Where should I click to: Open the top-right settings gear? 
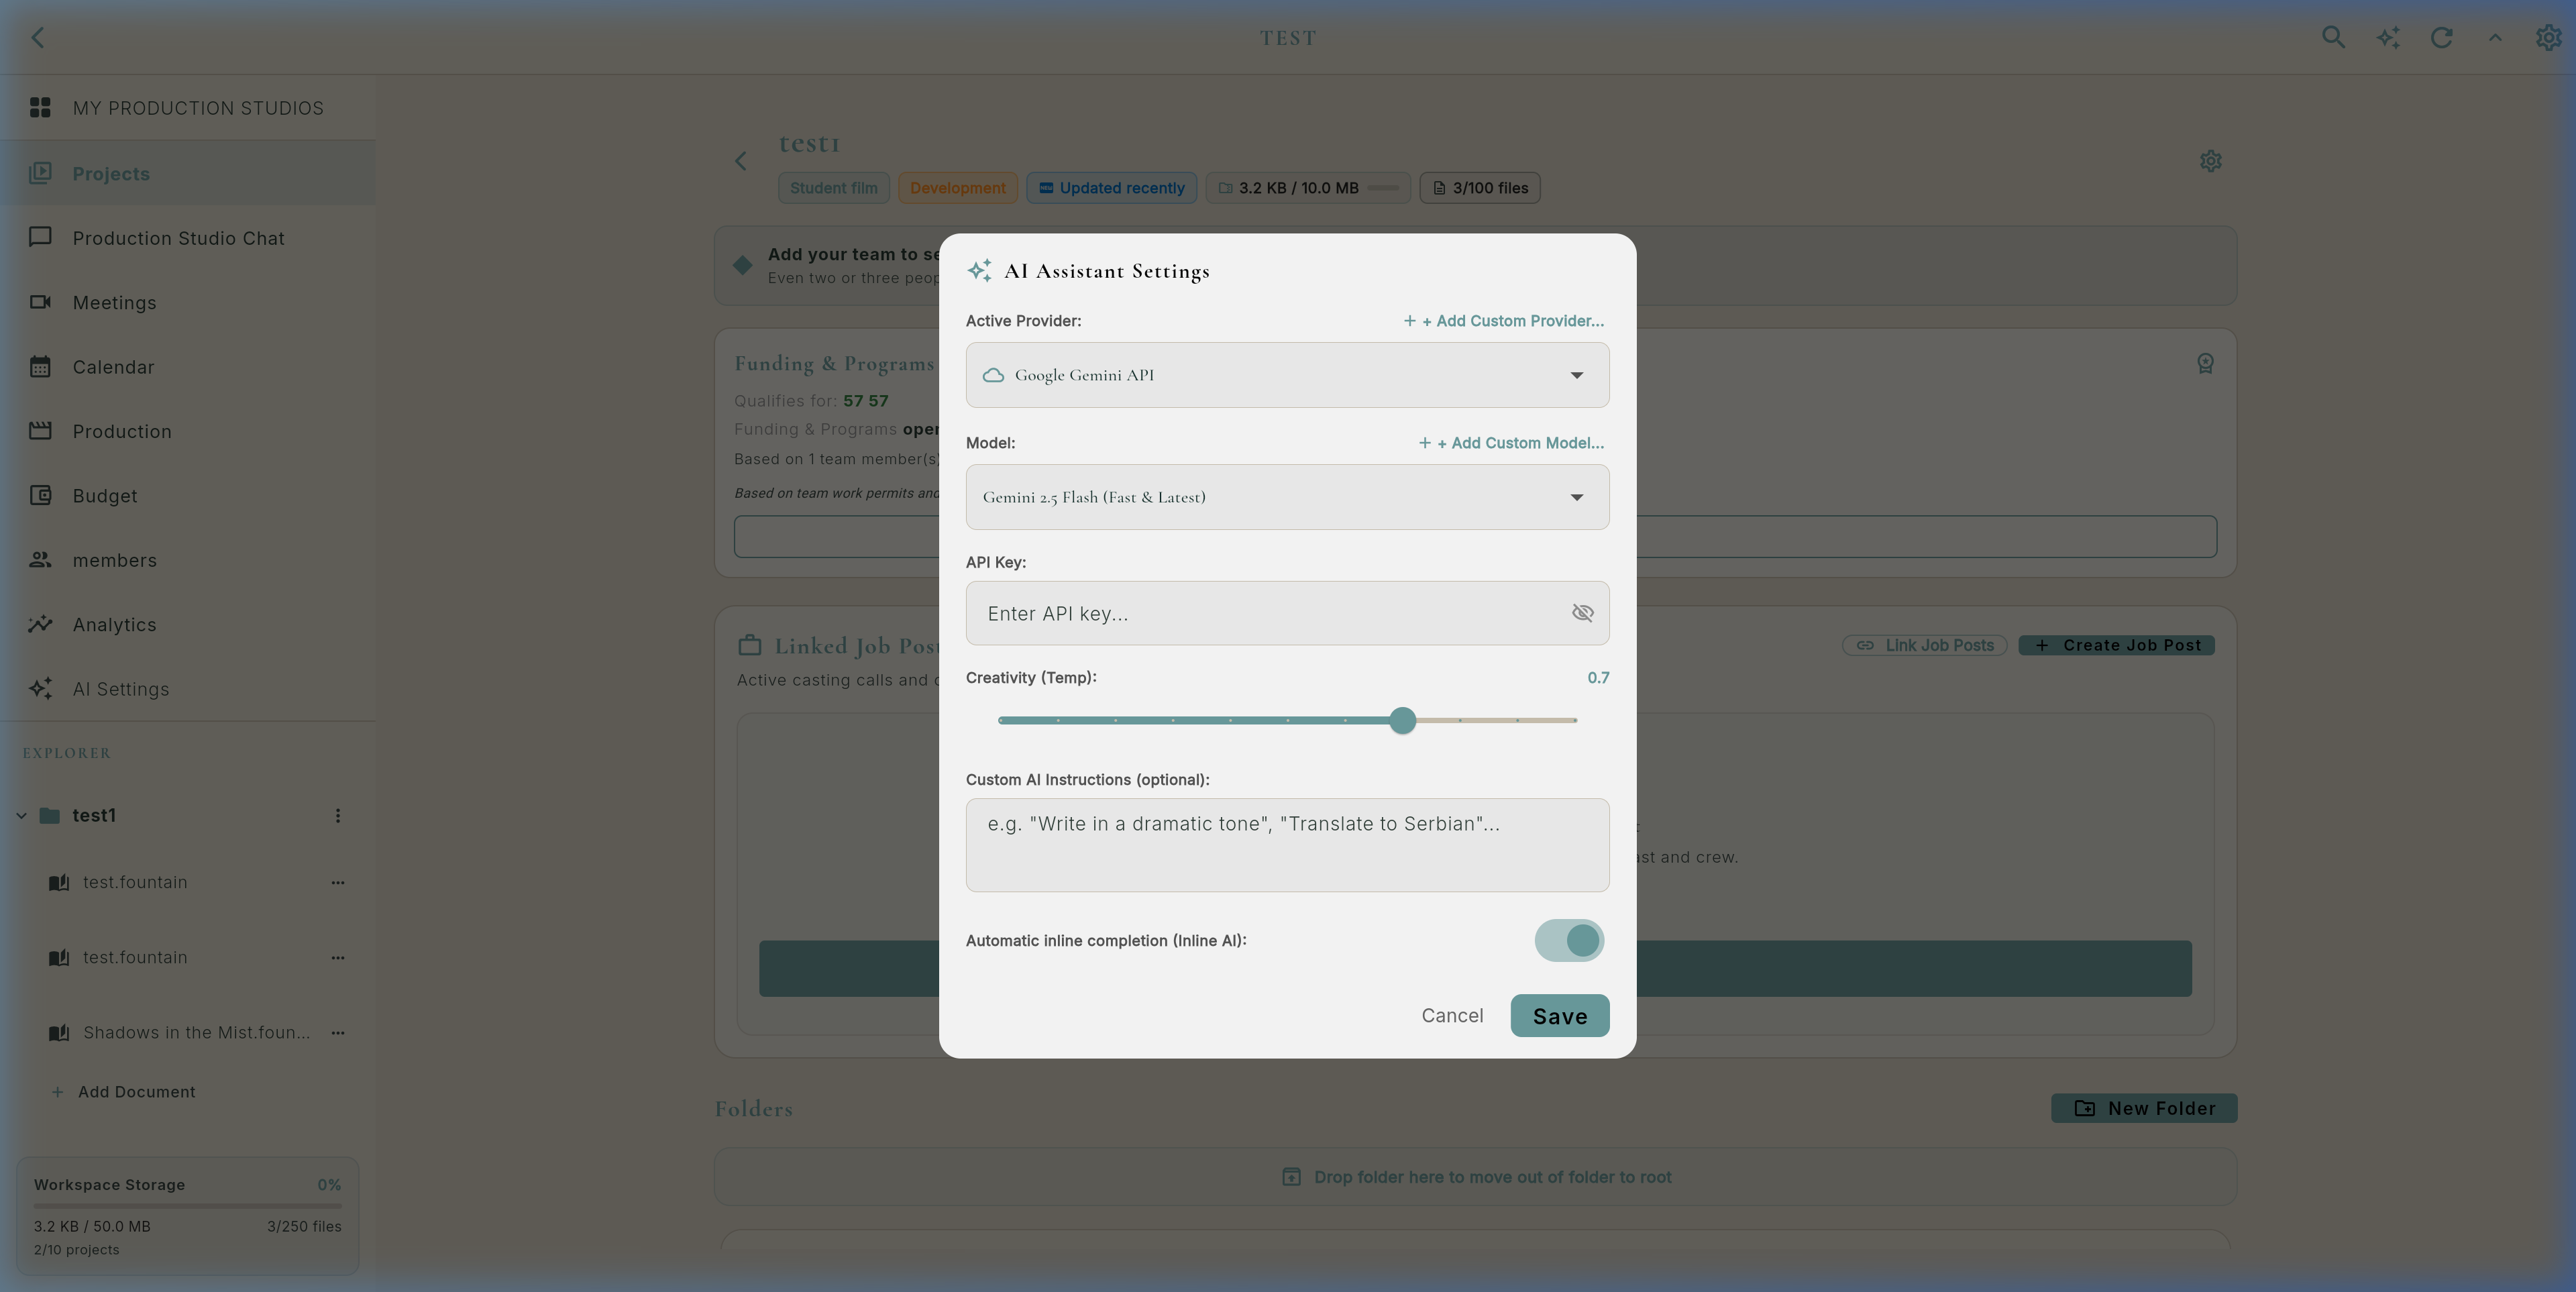tap(2548, 37)
